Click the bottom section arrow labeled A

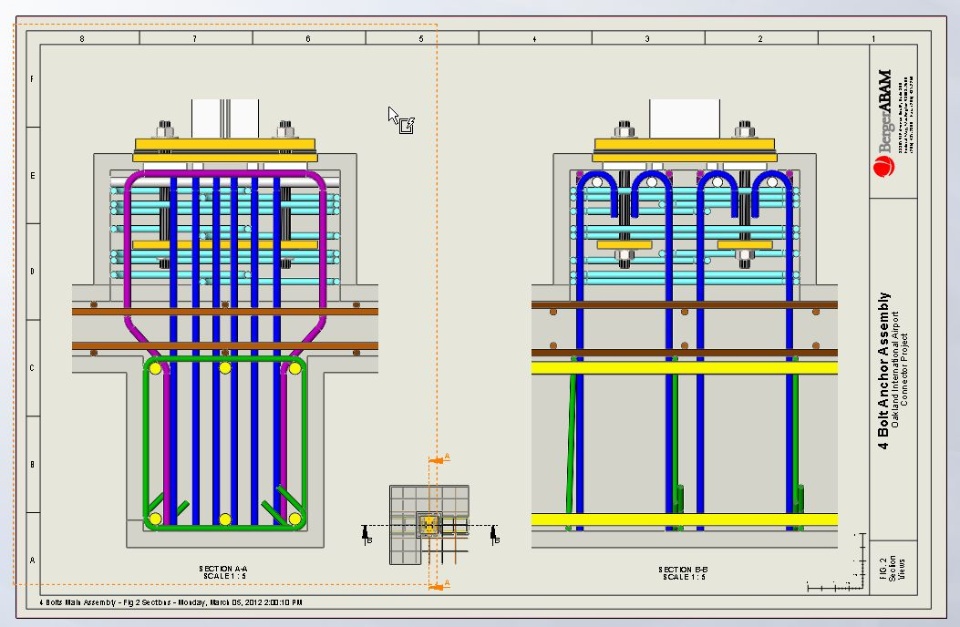tap(440, 586)
